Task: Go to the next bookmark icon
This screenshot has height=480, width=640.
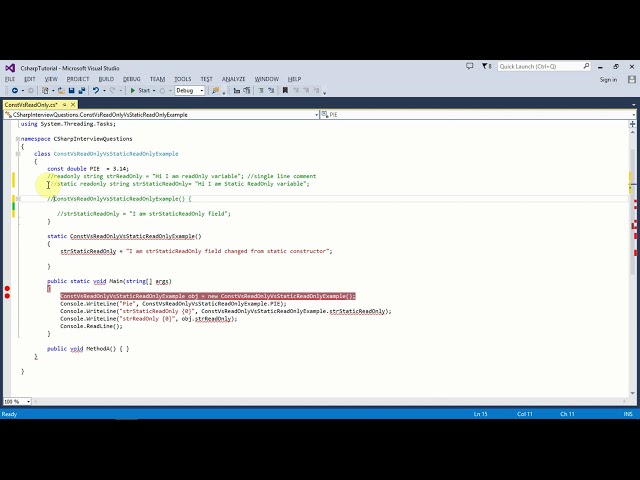Action: click(306, 91)
